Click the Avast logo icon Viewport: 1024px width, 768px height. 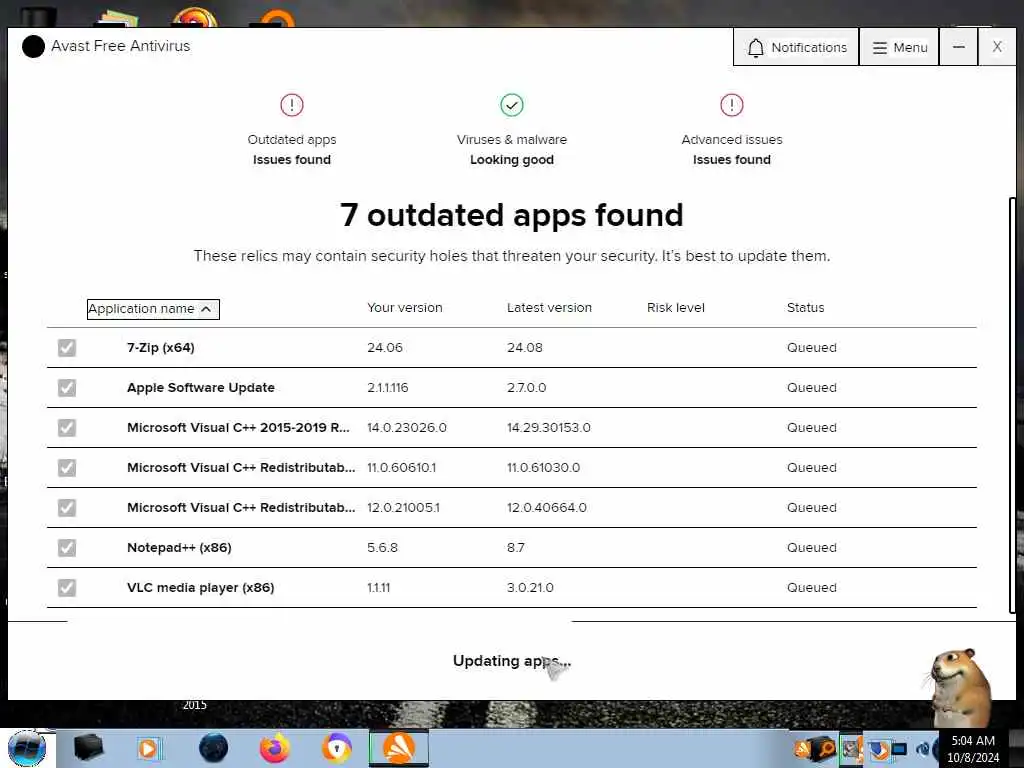(x=33, y=46)
